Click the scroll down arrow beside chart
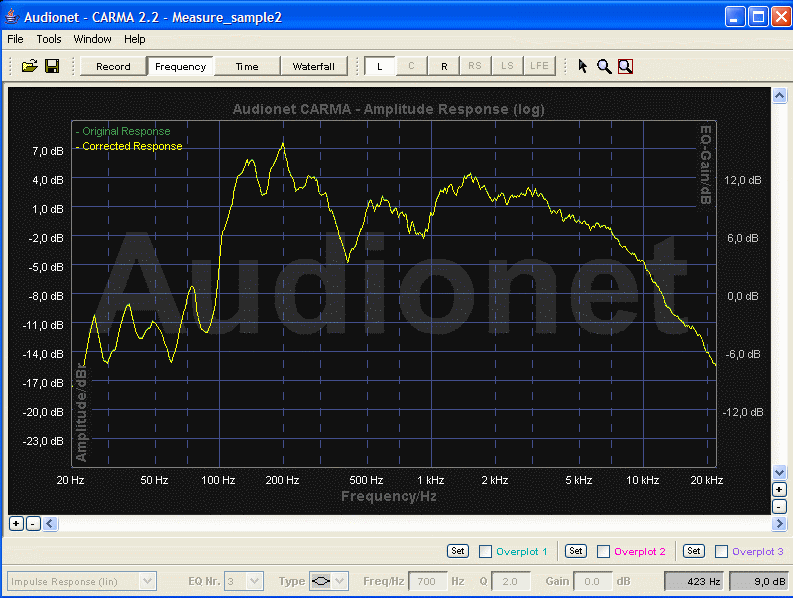Image resolution: width=793 pixels, height=598 pixels. [x=779, y=473]
